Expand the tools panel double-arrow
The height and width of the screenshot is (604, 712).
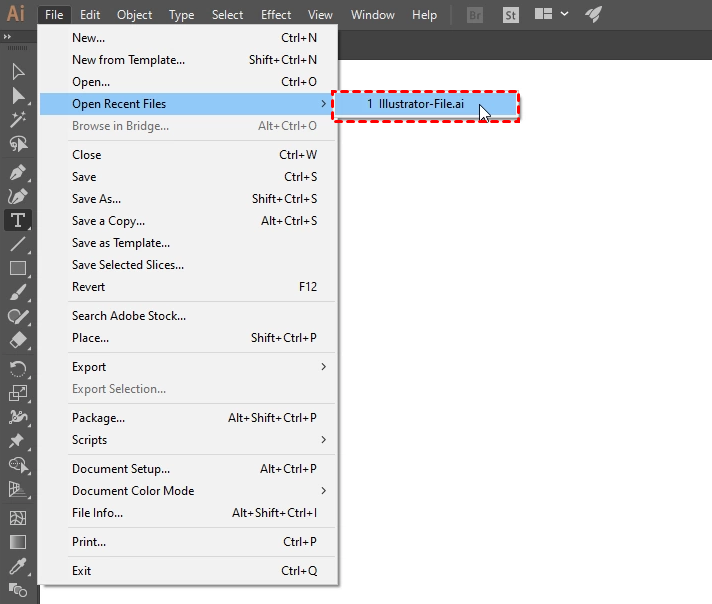coord(9,37)
